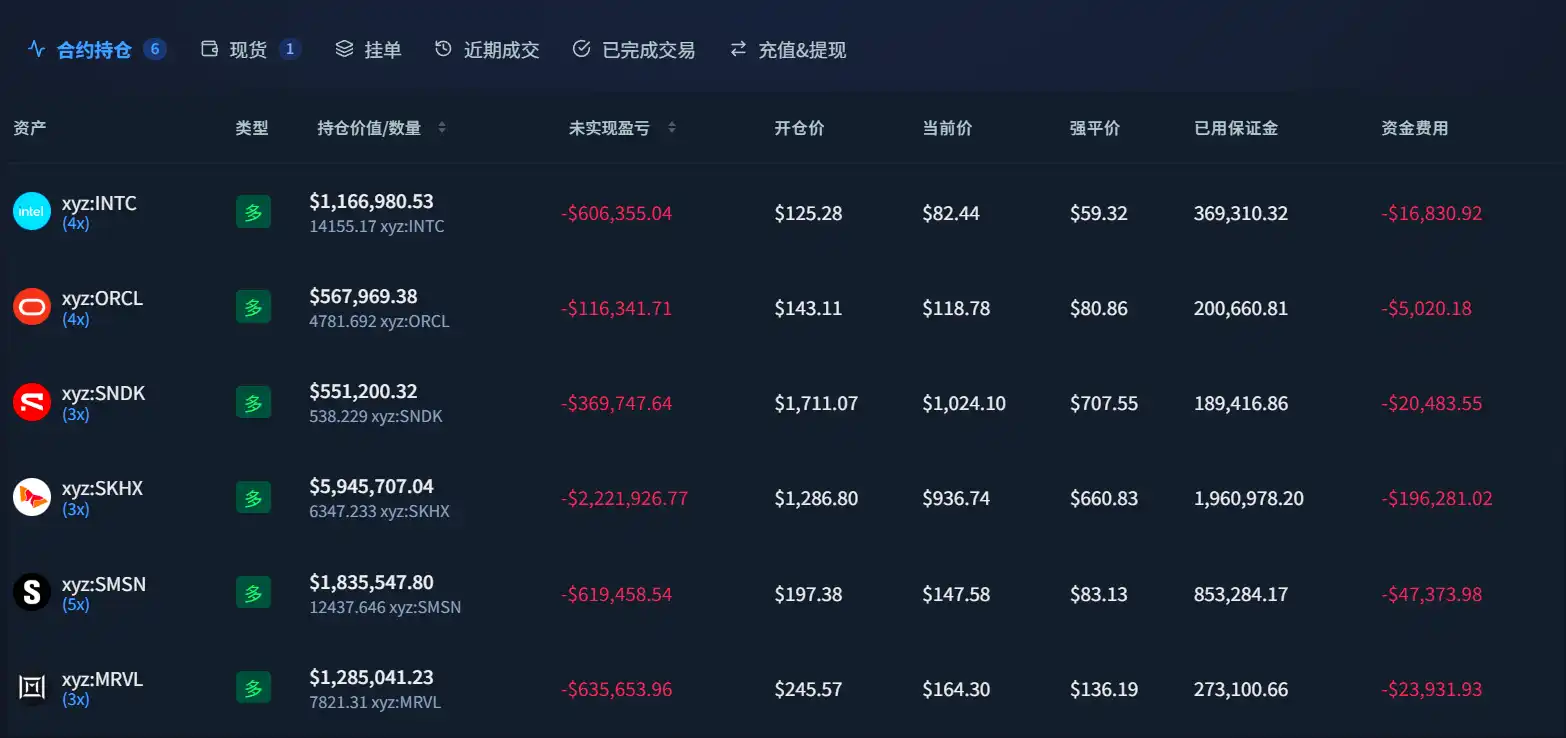This screenshot has height=738, width=1566.
Task: Click the long-position badge in the xyz:SMSN row
Action: pos(253,593)
